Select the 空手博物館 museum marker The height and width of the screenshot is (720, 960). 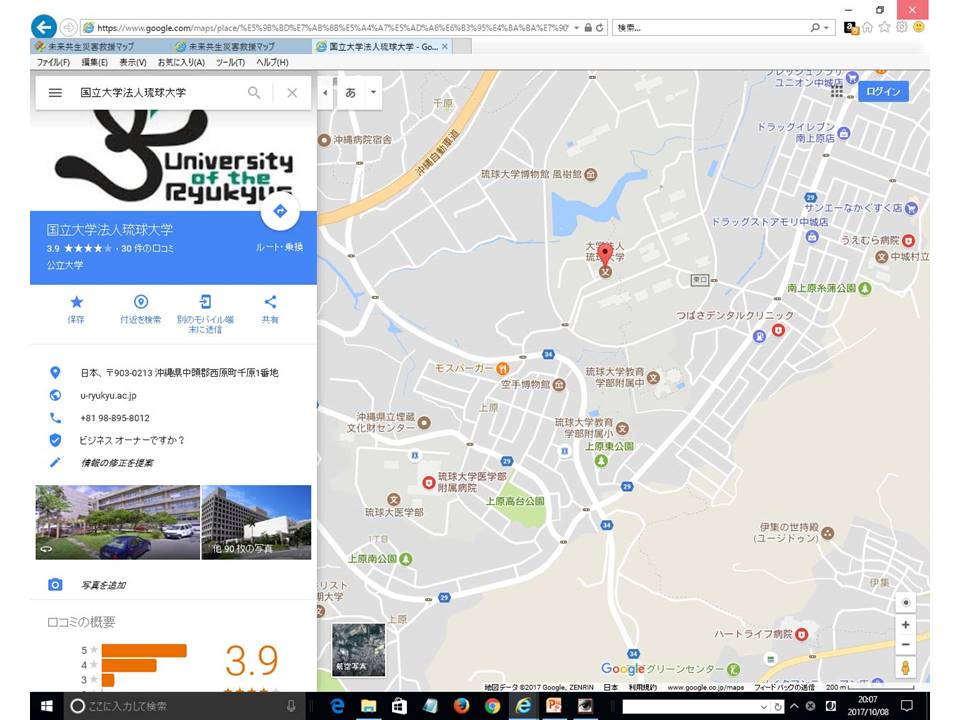[559, 384]
